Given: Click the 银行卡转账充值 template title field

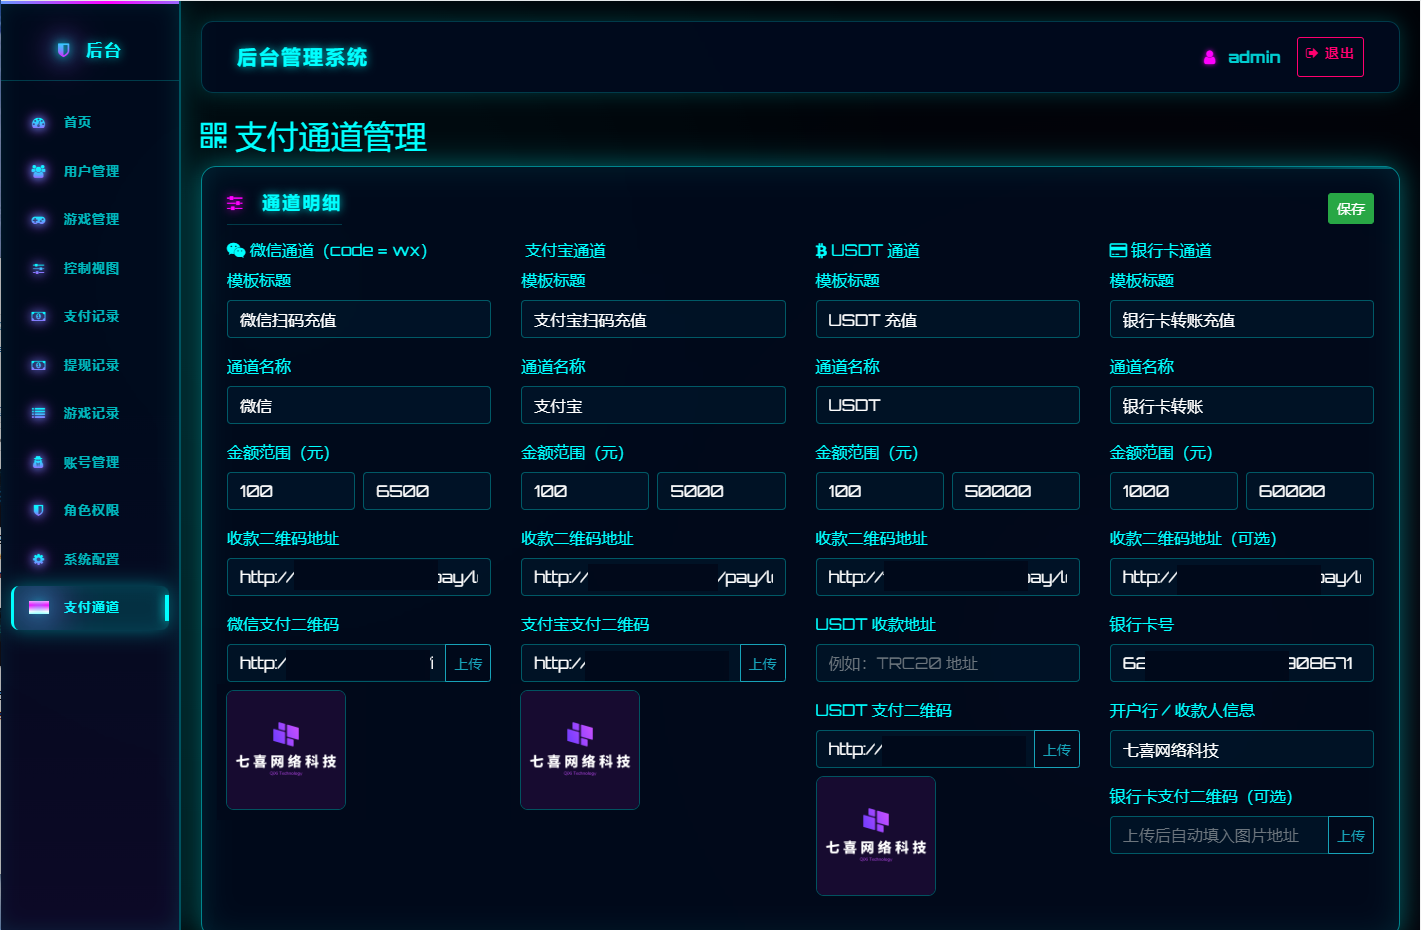Looking at the screenshot, I should pyautogui.click(x=1242, y=319).
